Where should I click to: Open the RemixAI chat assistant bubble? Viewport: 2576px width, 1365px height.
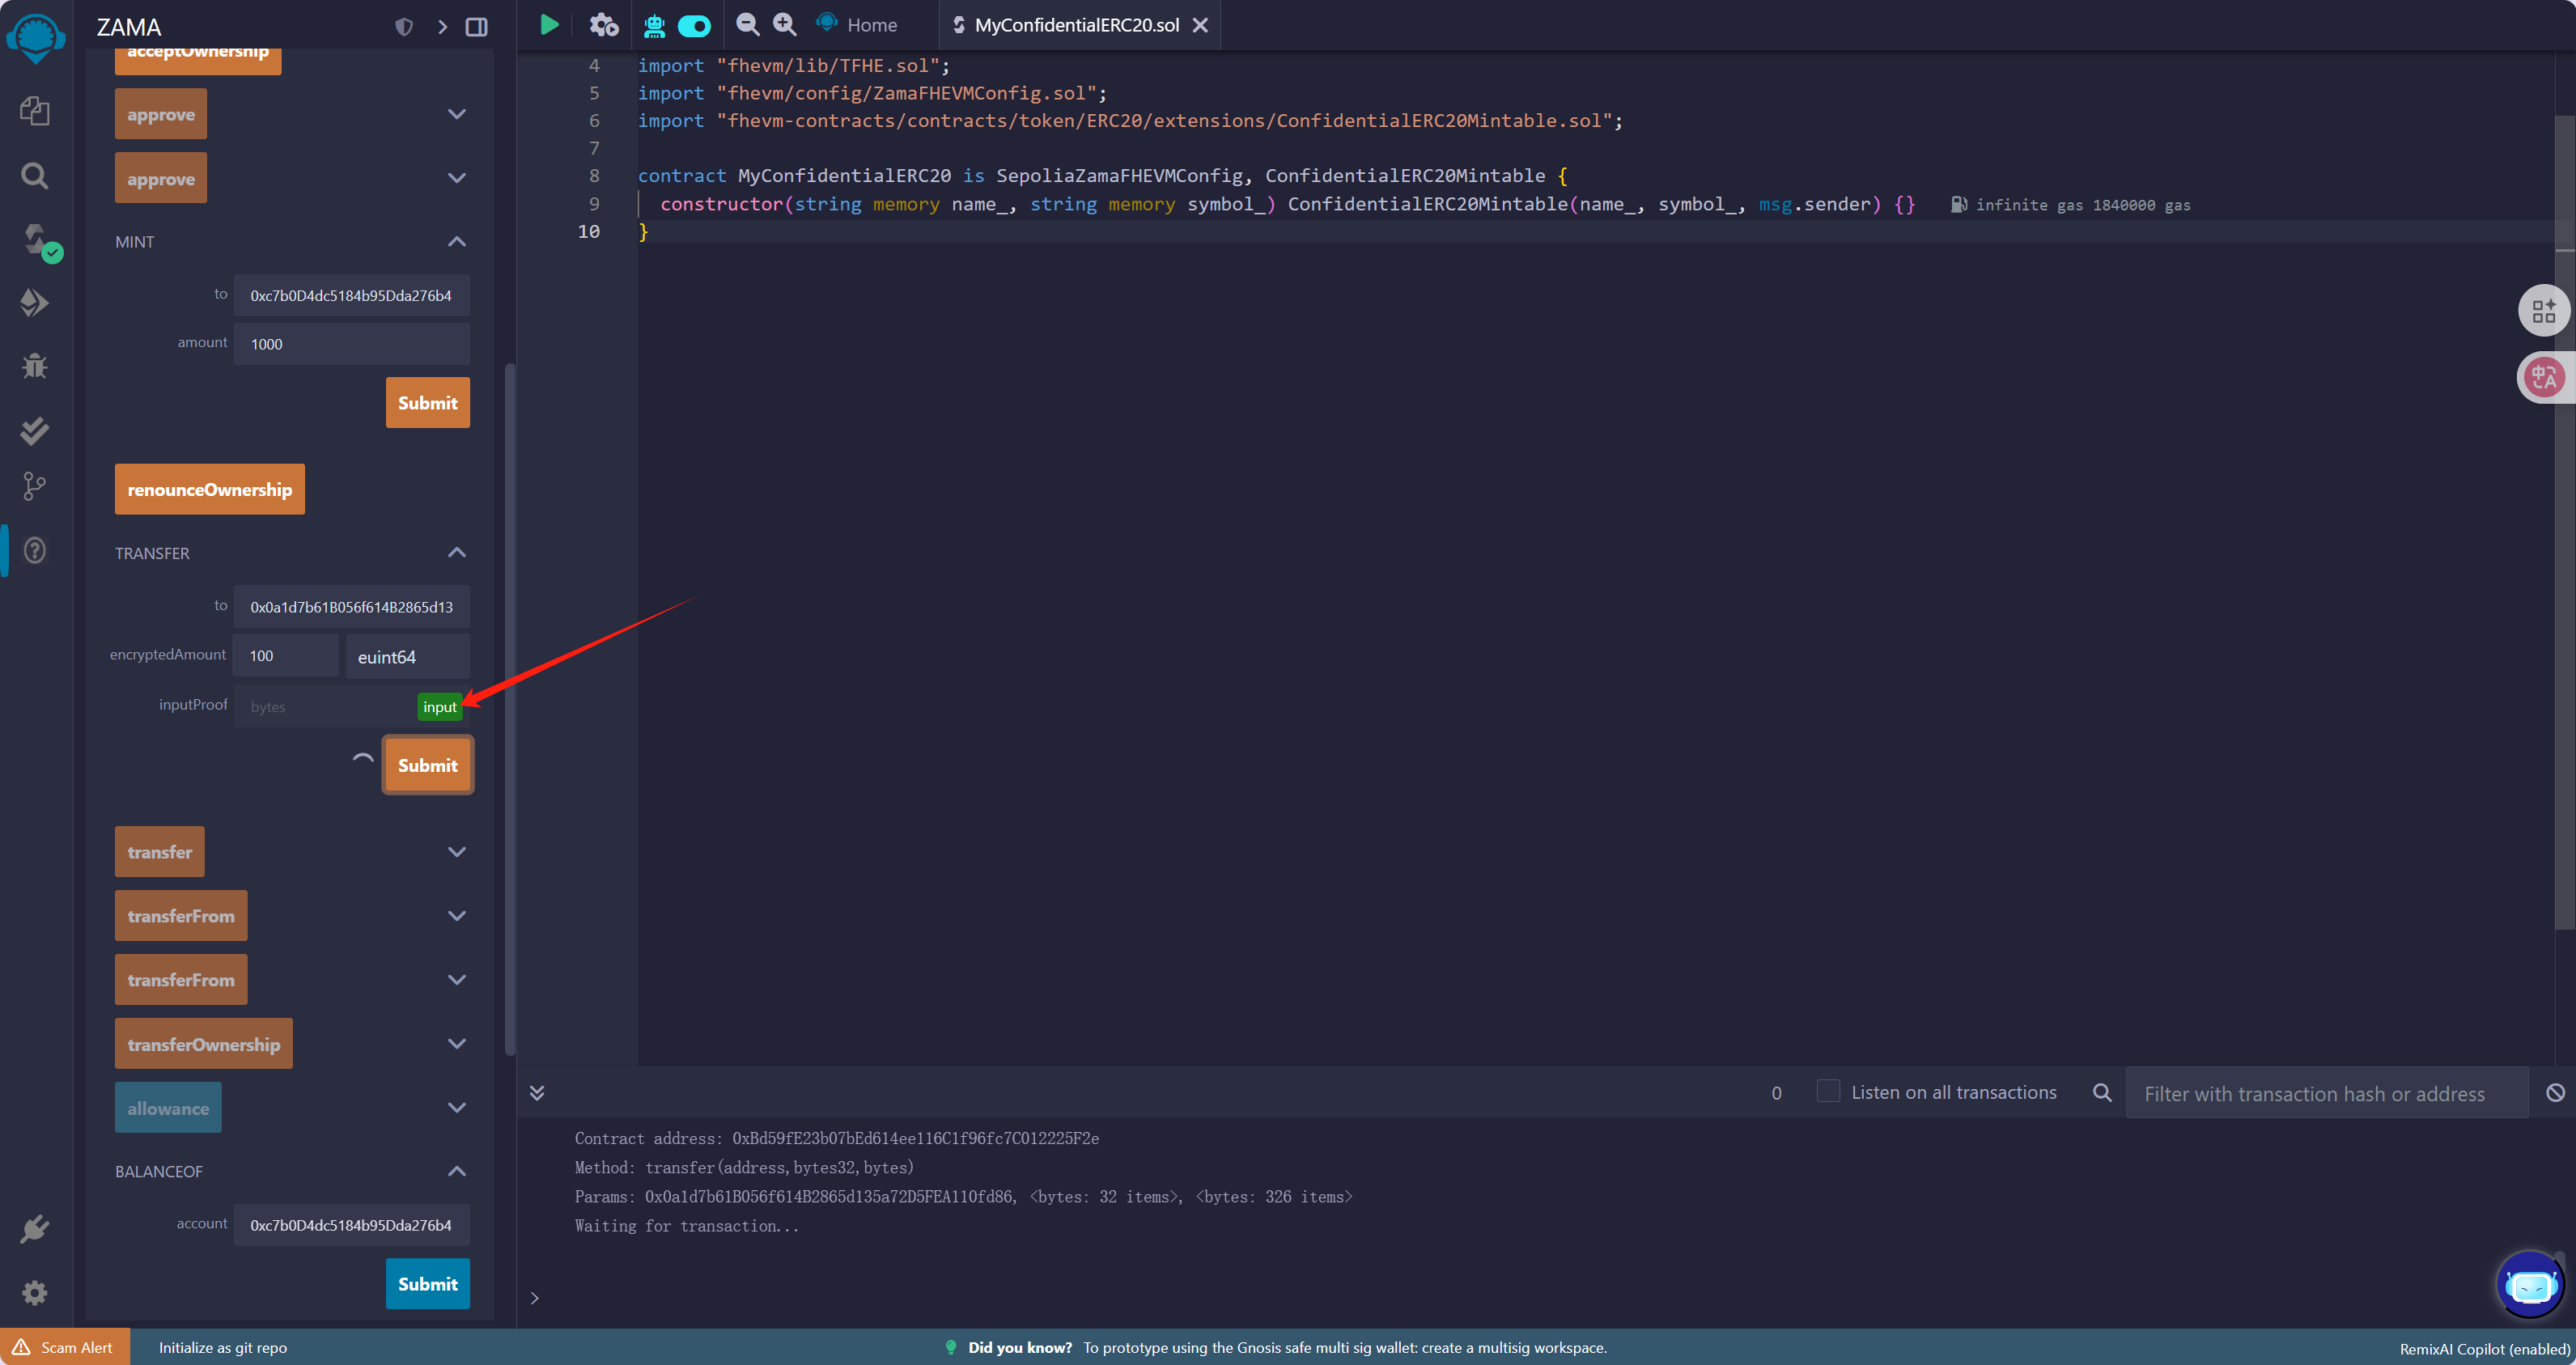click(x=2530, y=1285)
